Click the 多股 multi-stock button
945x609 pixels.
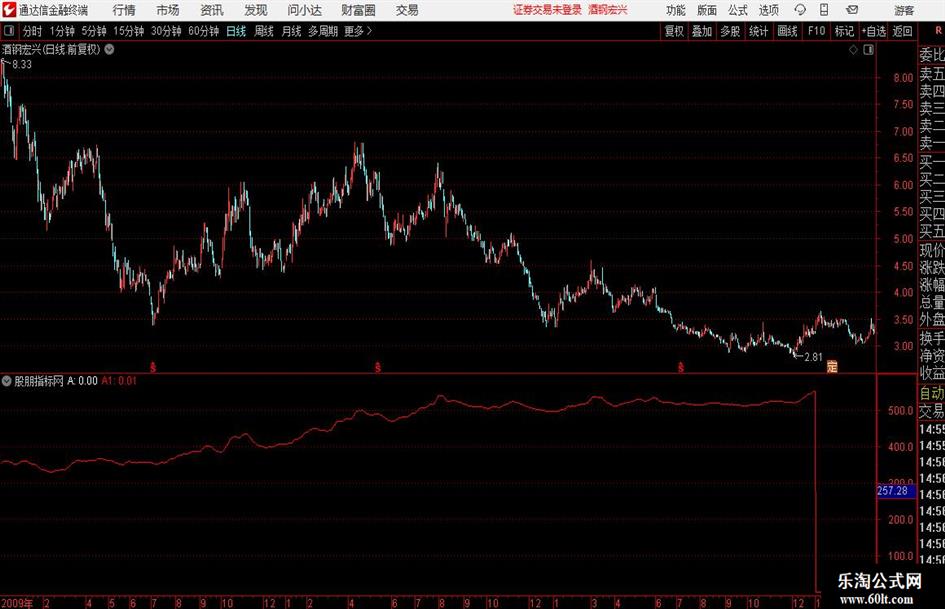coord(730,31)
